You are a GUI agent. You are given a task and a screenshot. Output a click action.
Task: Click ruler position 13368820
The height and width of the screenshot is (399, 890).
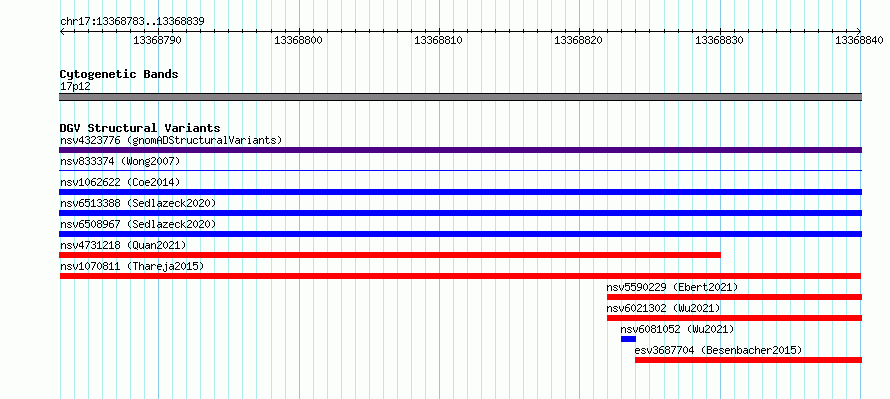[x=578, y=40]
